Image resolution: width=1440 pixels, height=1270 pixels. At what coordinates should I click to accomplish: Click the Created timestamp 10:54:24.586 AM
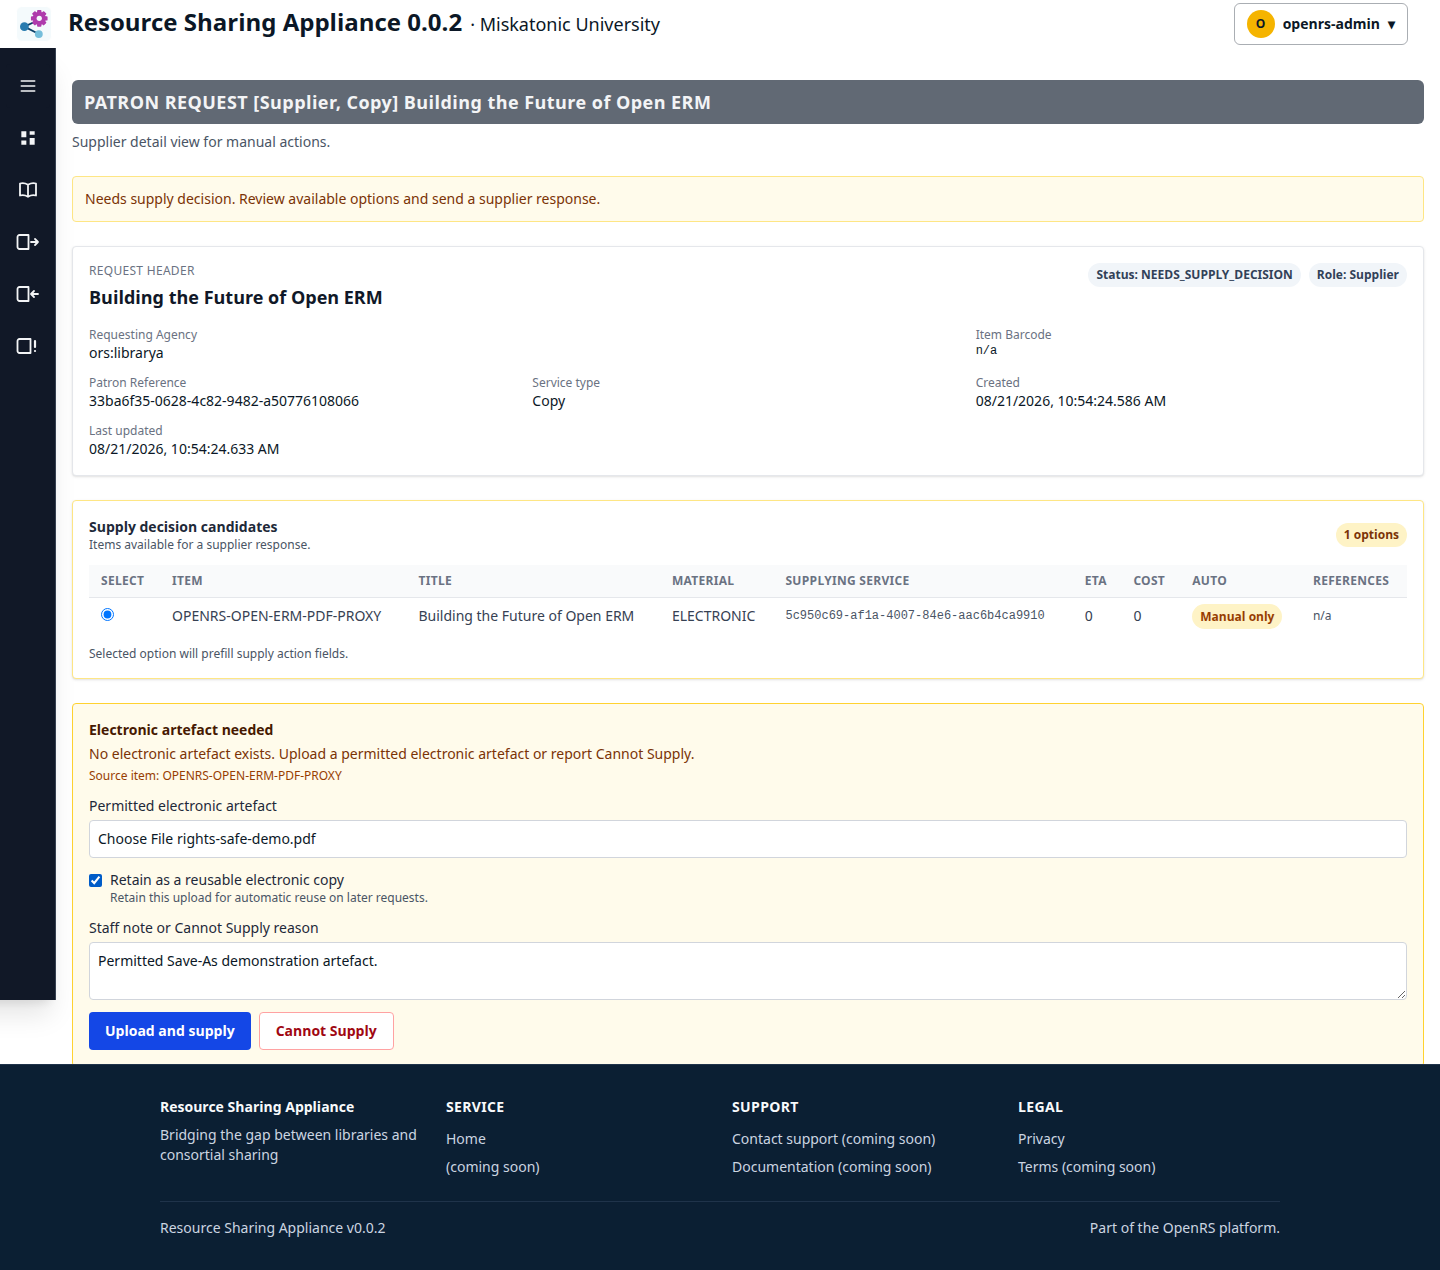[x=1071, y=401]
